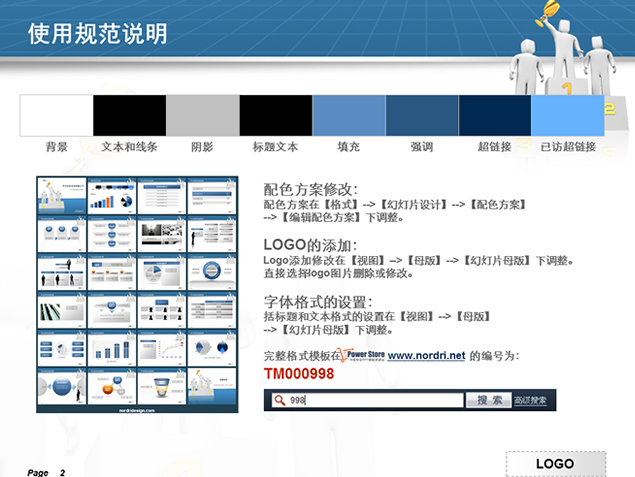635x477 pixels.
Task: Select the white 背景 color swatch
Action: [x=56, y=115]
